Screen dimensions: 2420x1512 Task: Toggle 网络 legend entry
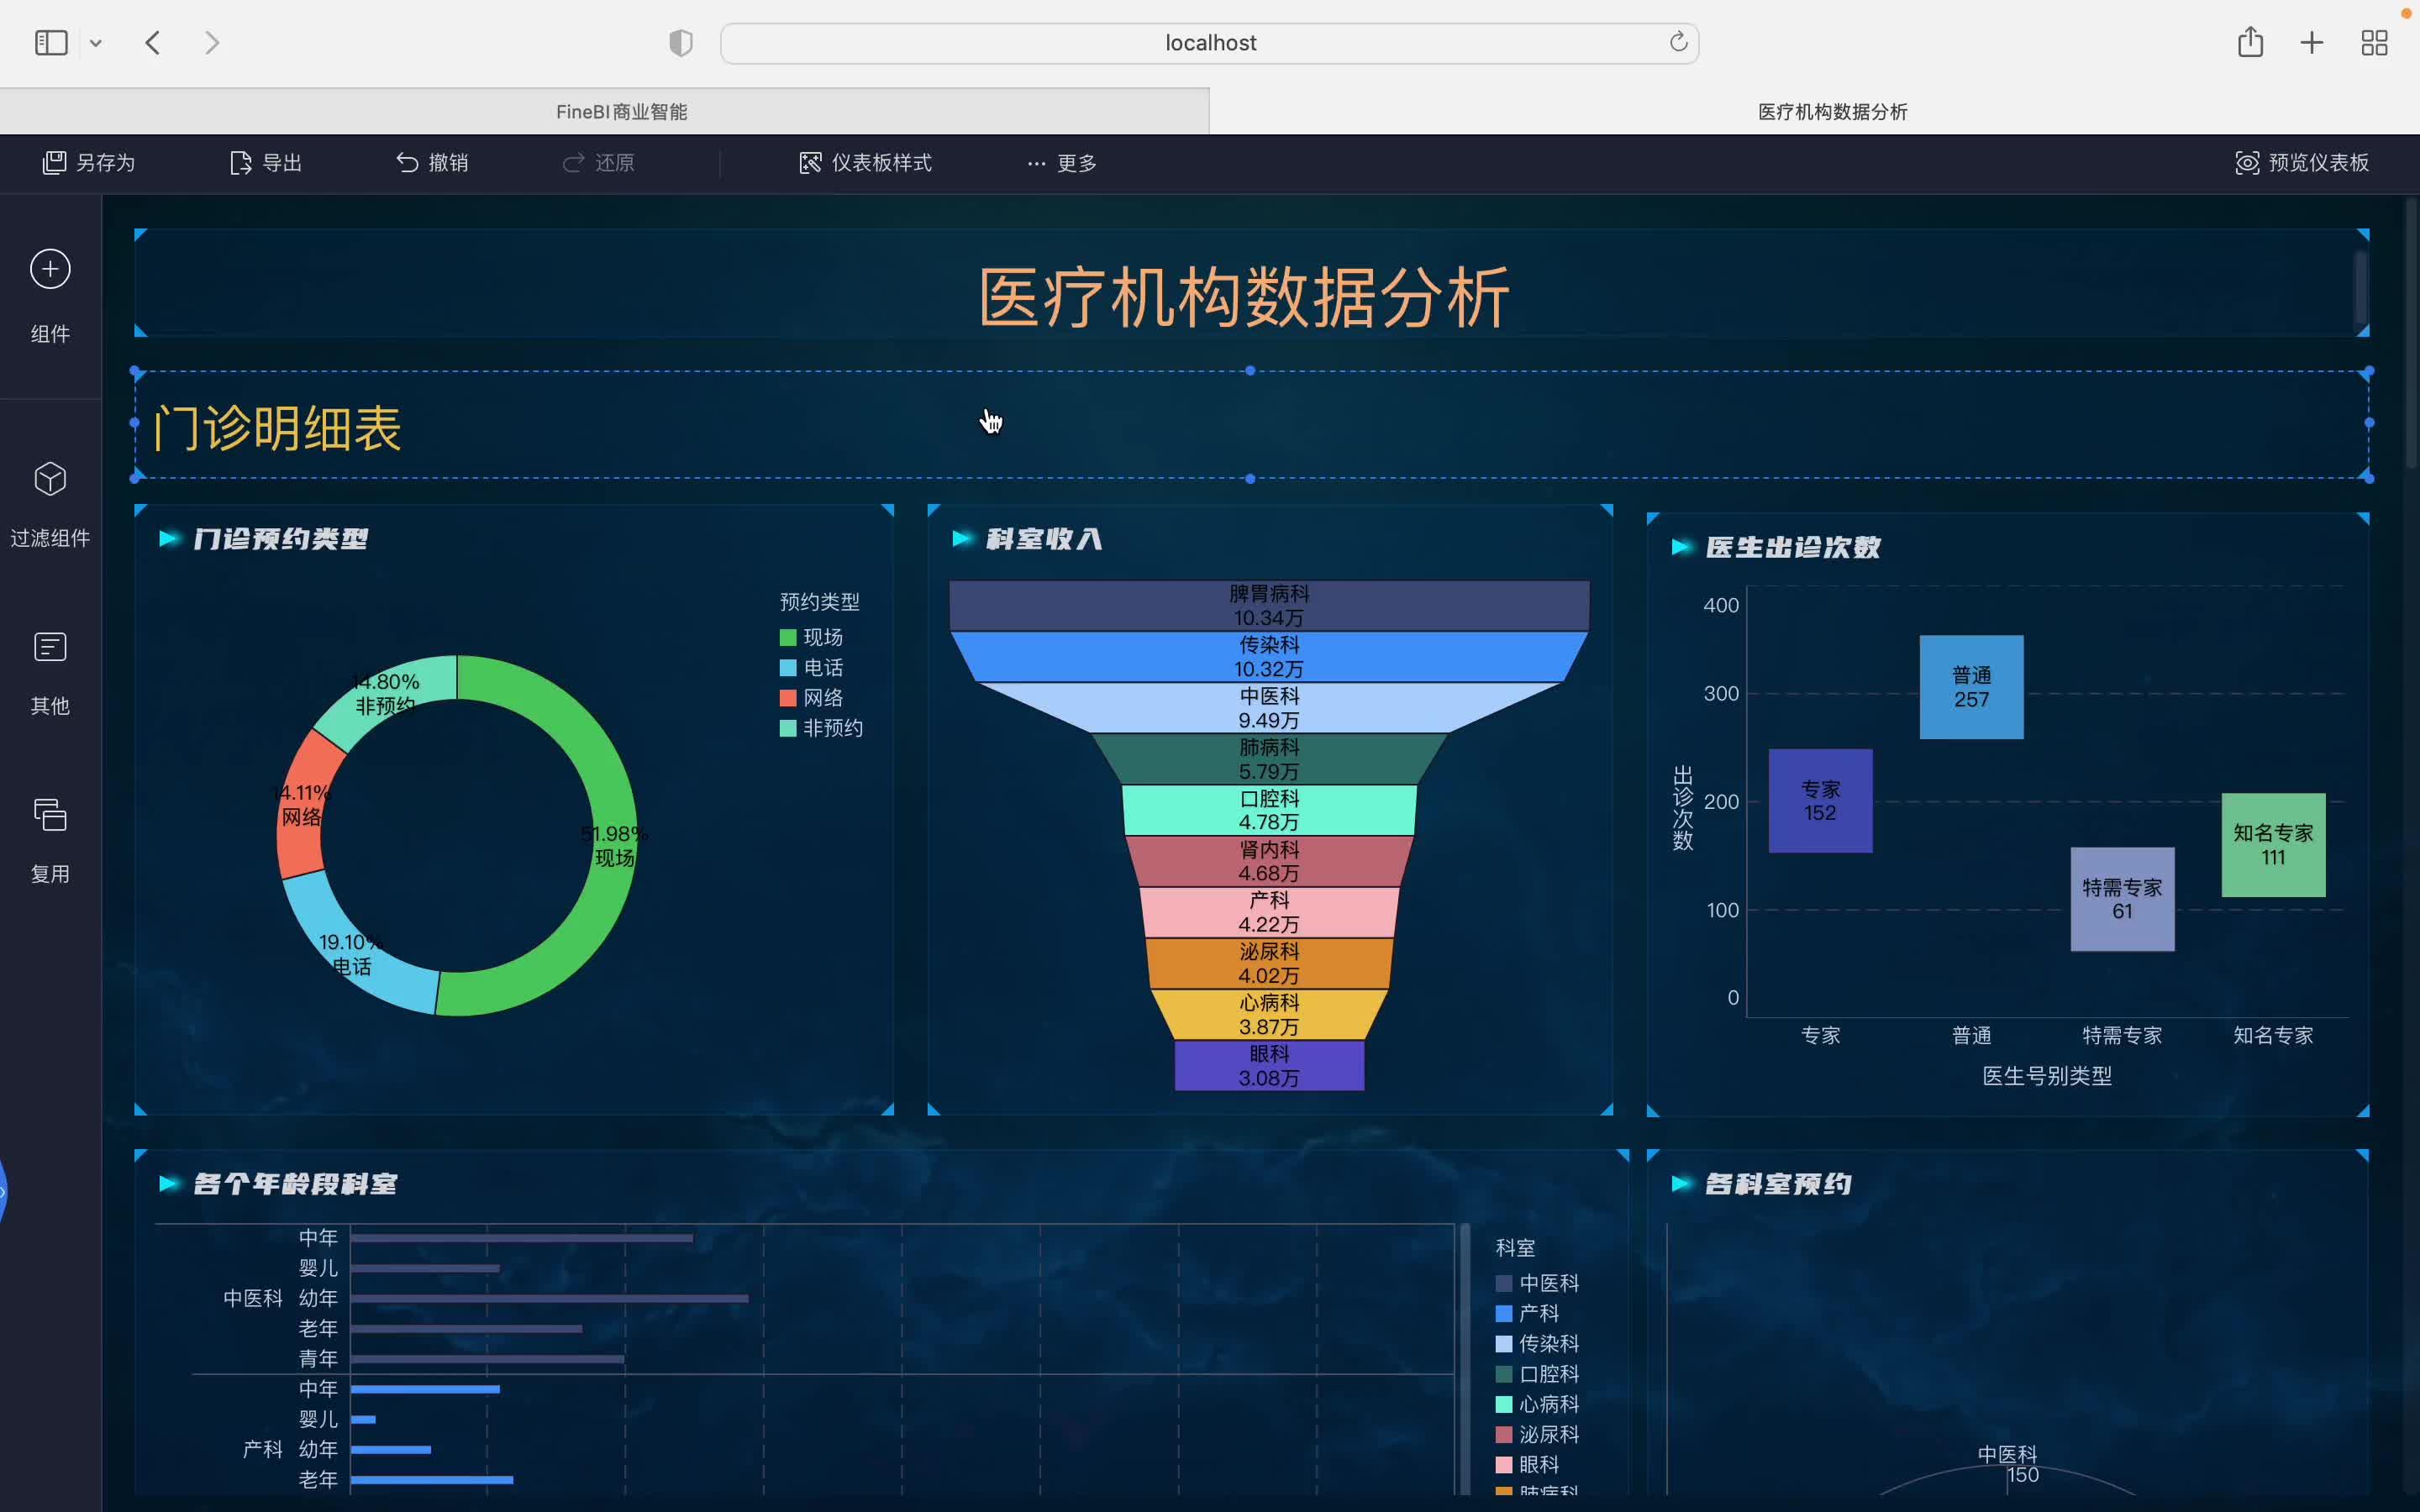coord(811,698)
